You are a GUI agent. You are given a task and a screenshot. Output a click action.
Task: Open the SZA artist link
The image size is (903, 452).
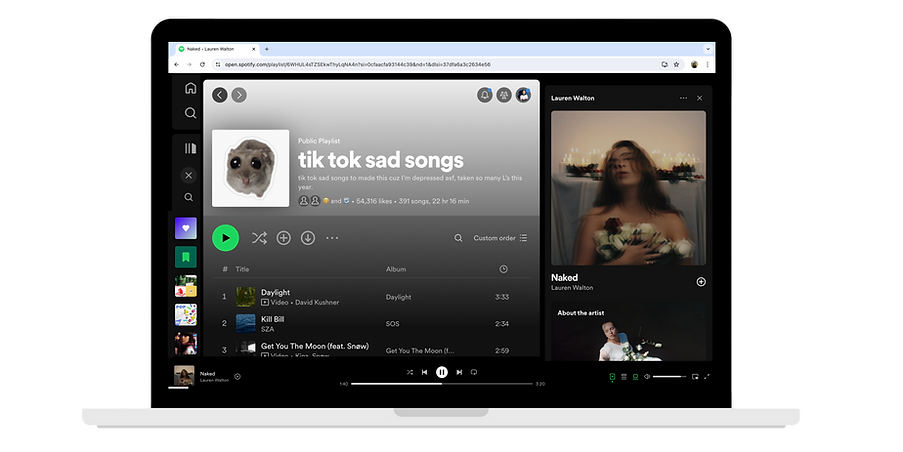click(x=267, y=329)
